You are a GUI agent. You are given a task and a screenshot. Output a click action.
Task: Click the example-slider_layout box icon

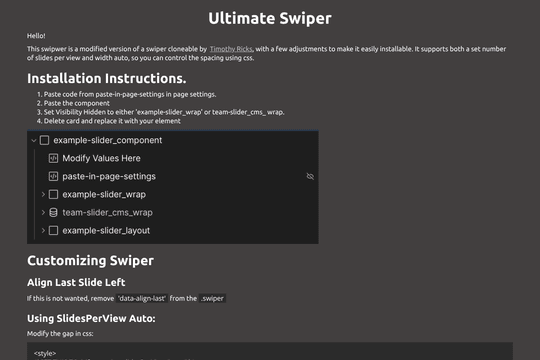point(53,230)
